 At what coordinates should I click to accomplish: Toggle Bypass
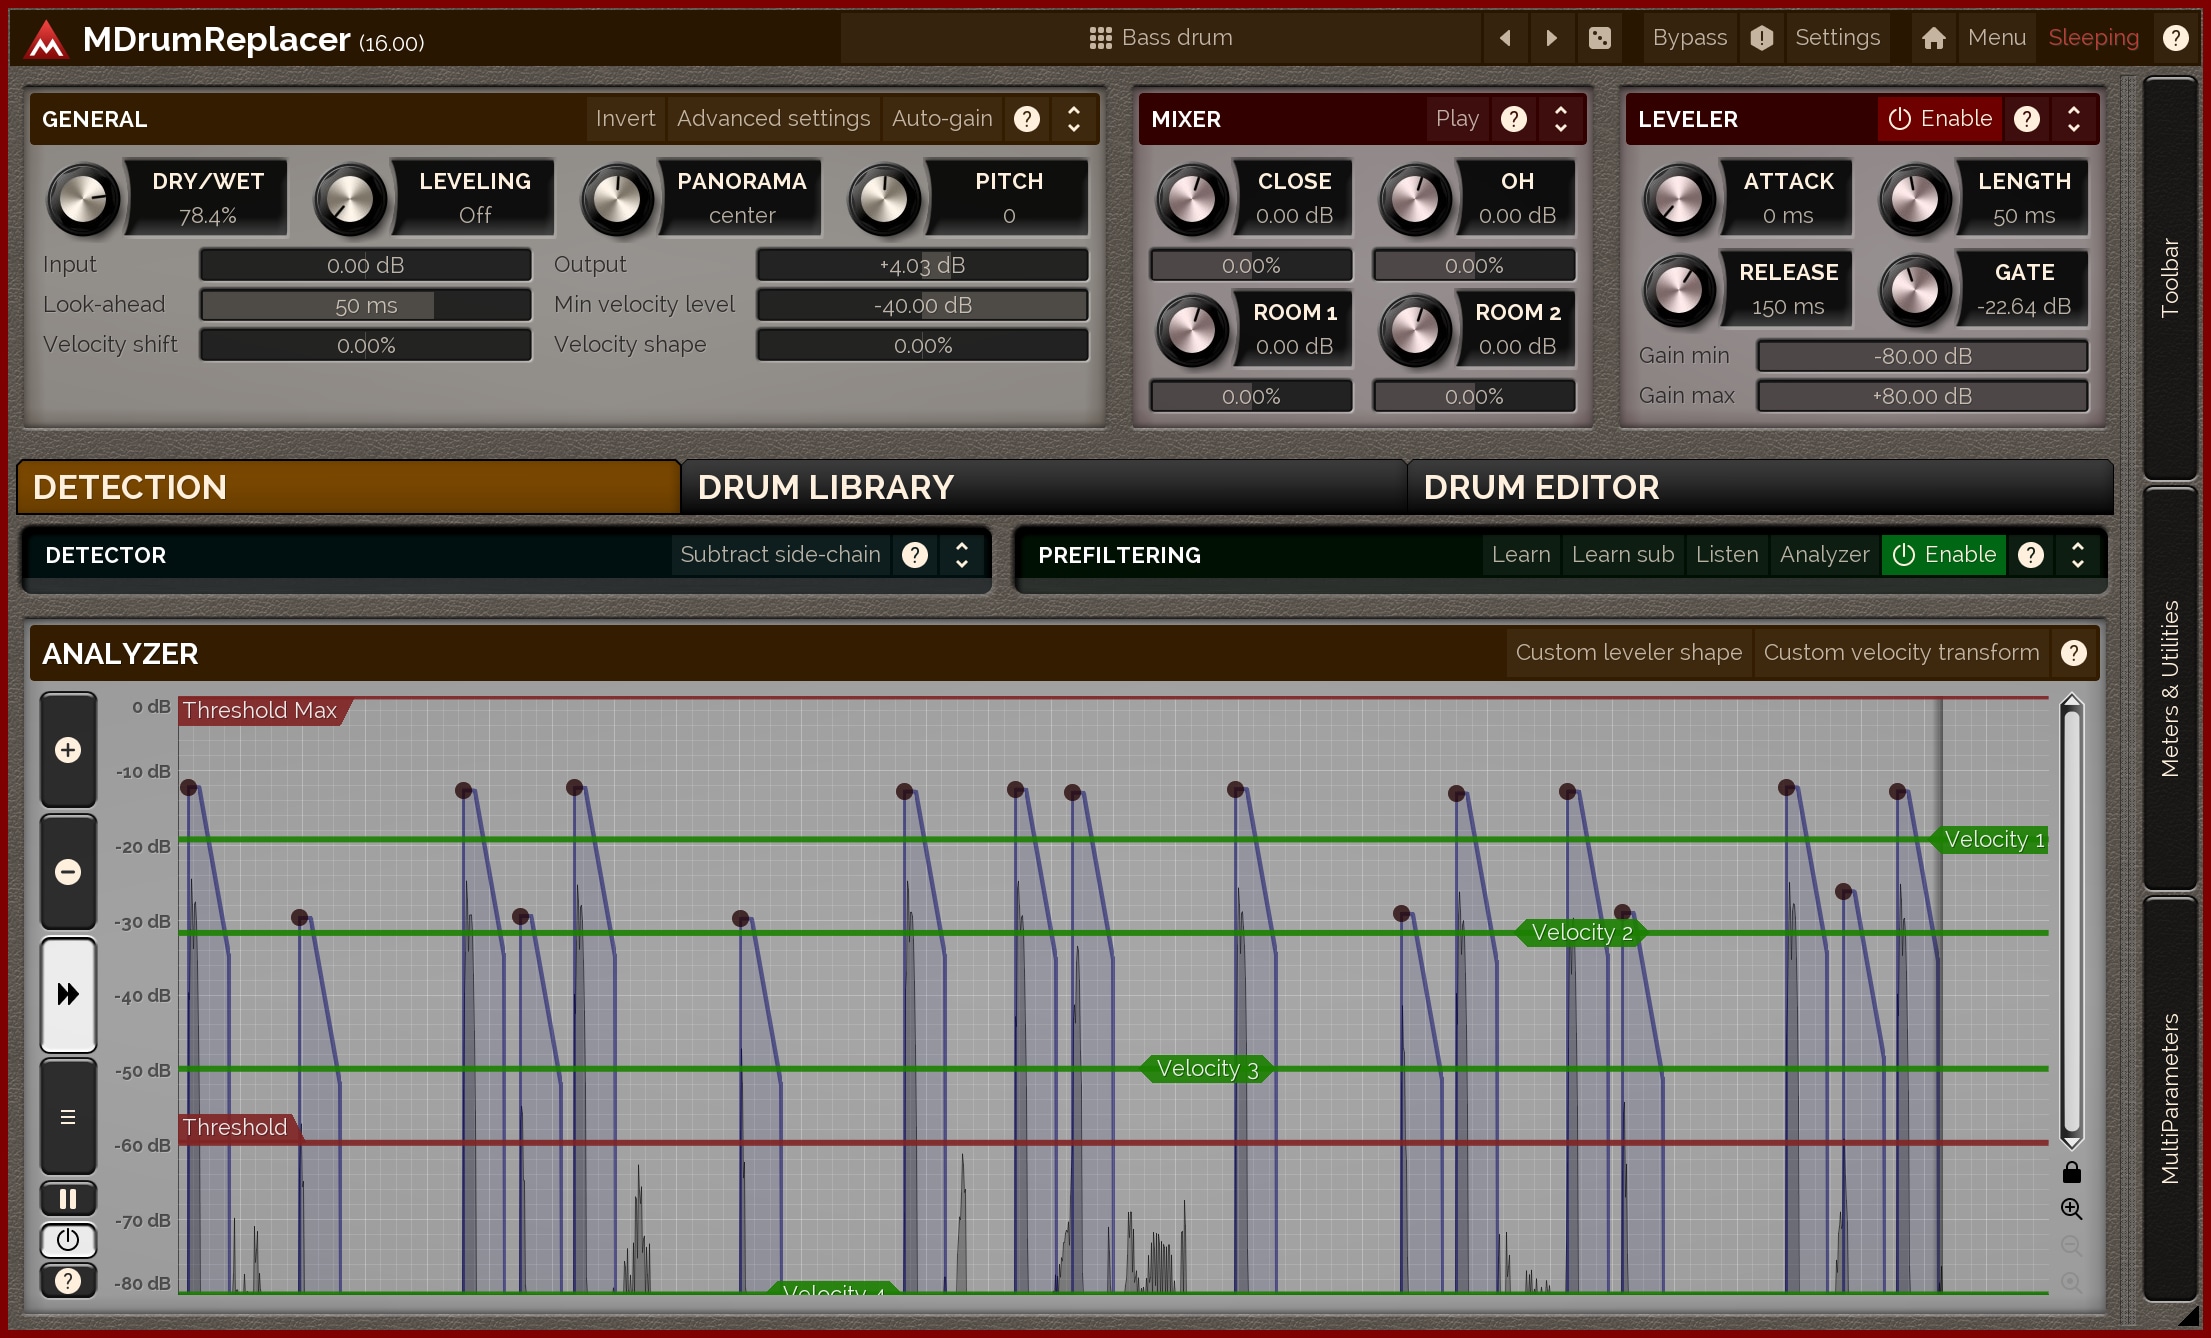1689,38
